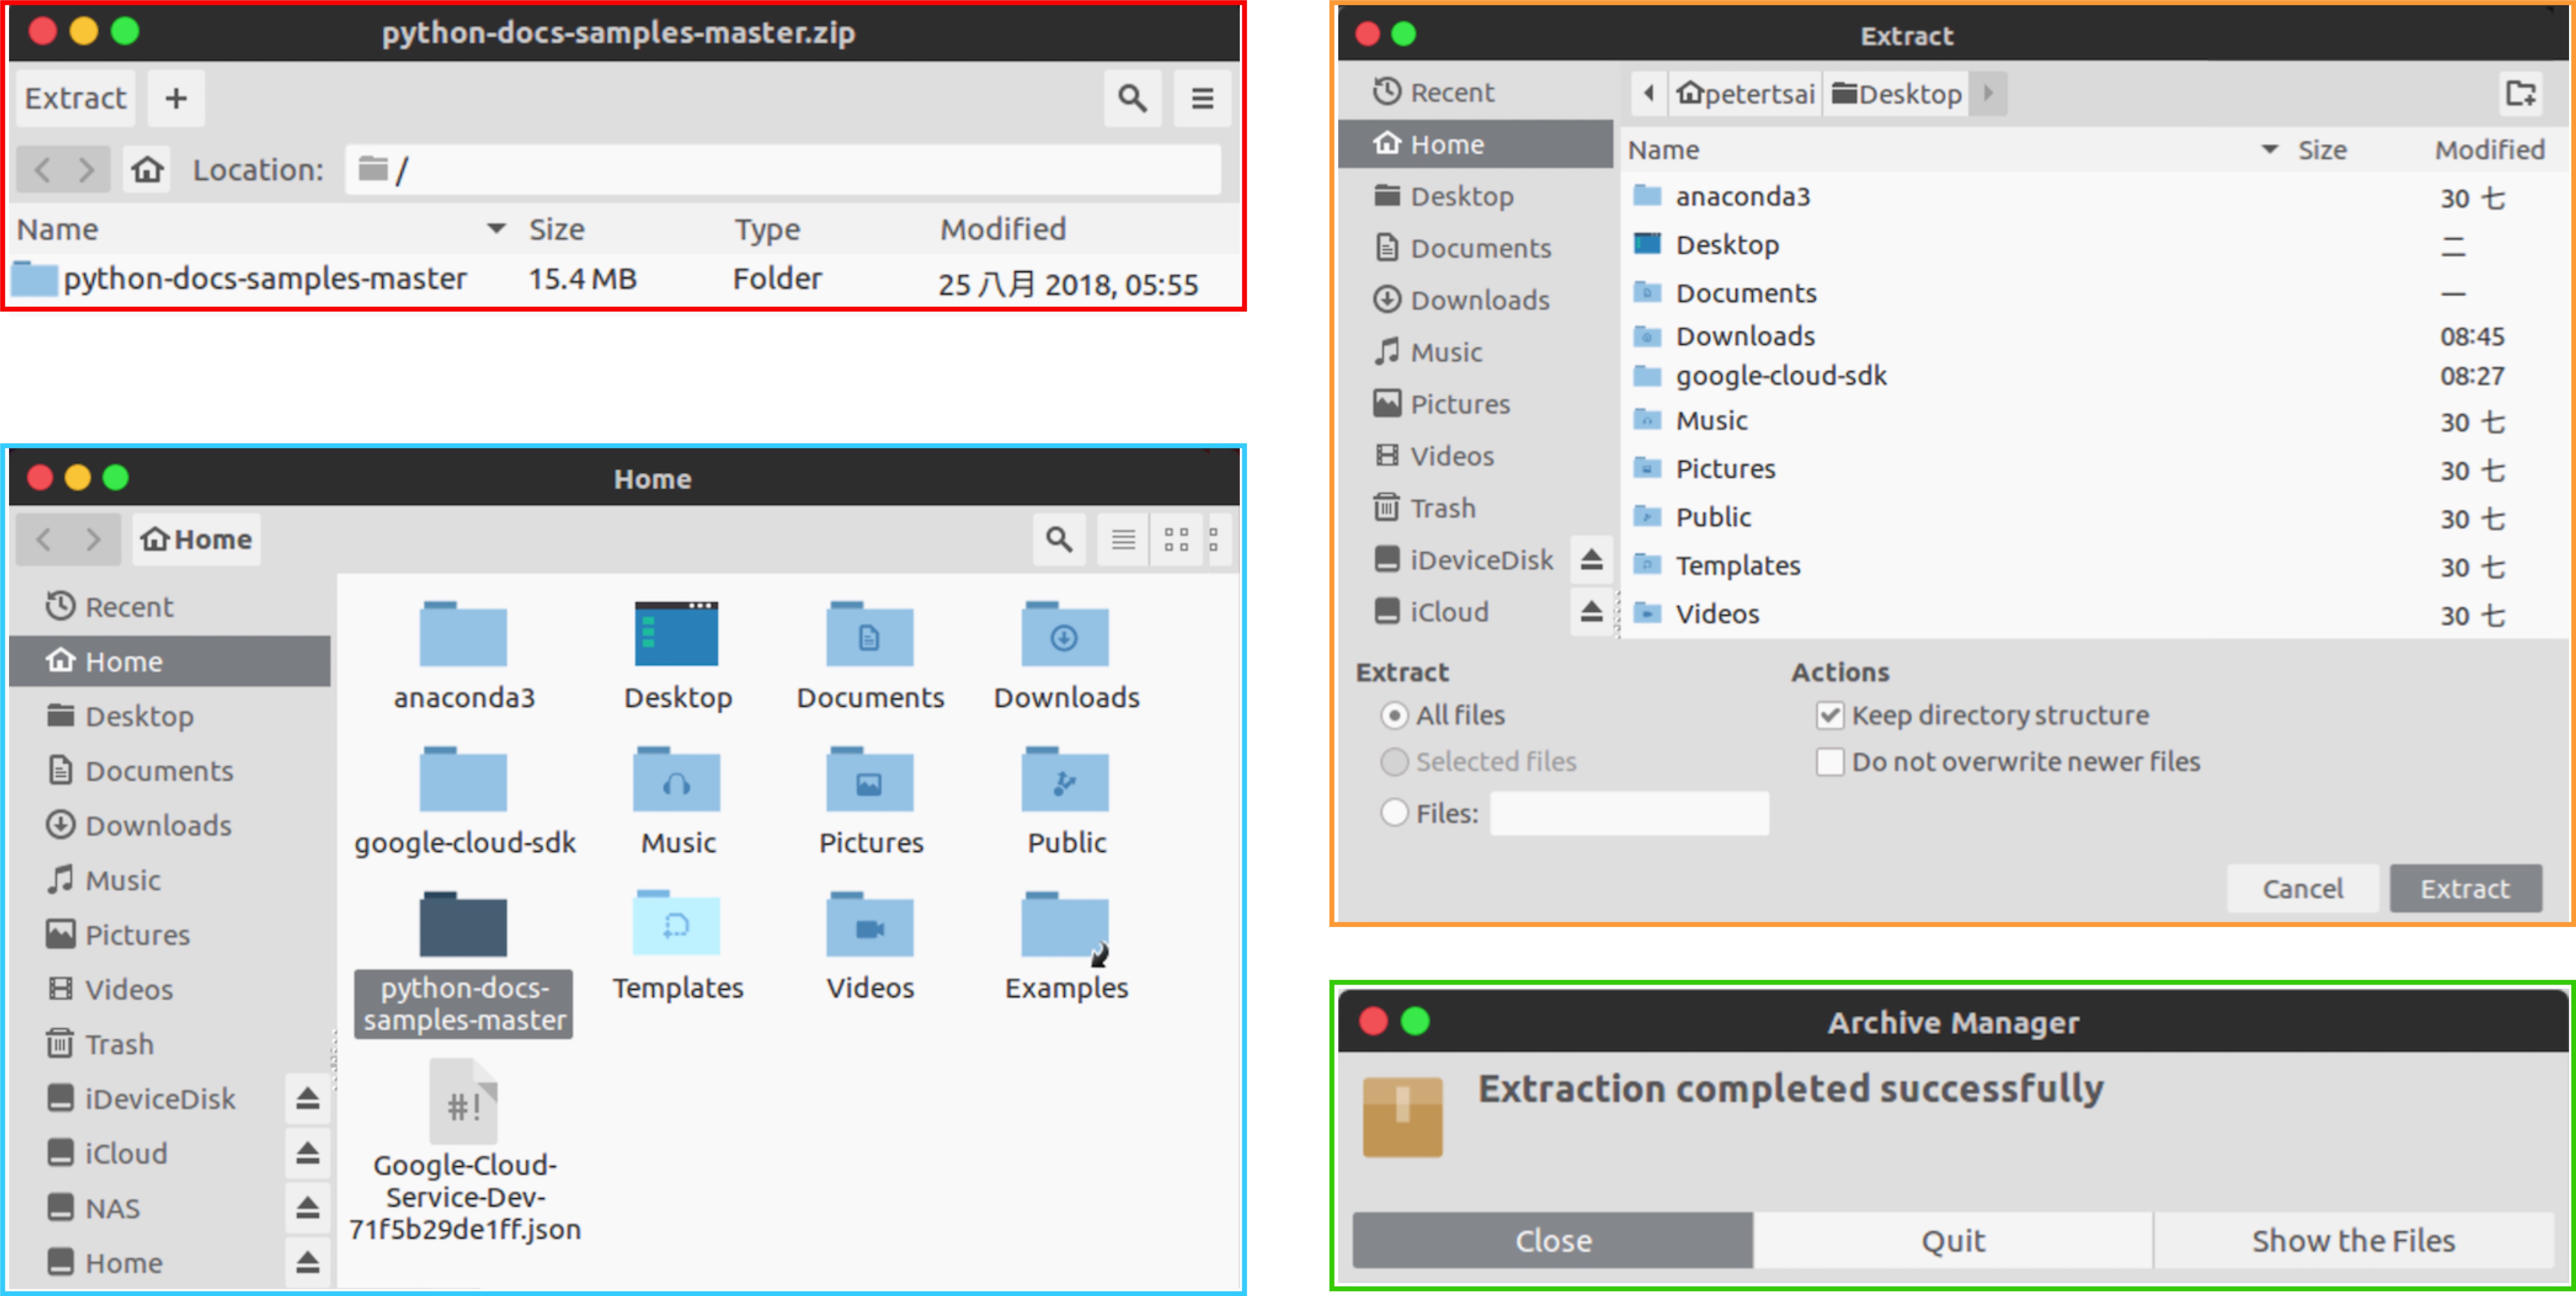
Task: Click the plus add-files button
Action: pyautogui.click(x=176, y=98)
